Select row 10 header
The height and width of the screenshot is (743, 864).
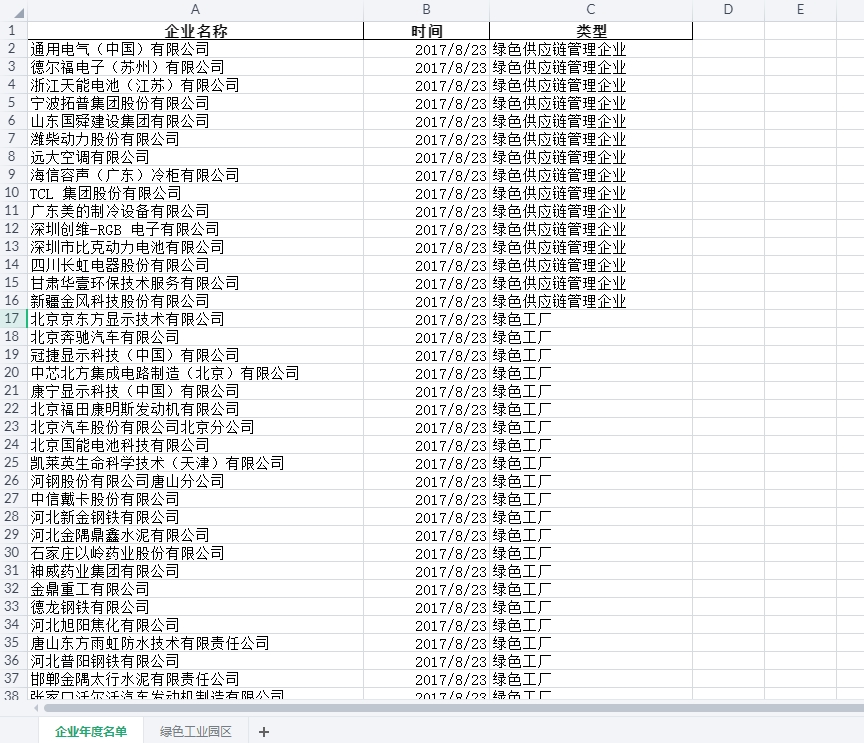click(x=12, y=193)
